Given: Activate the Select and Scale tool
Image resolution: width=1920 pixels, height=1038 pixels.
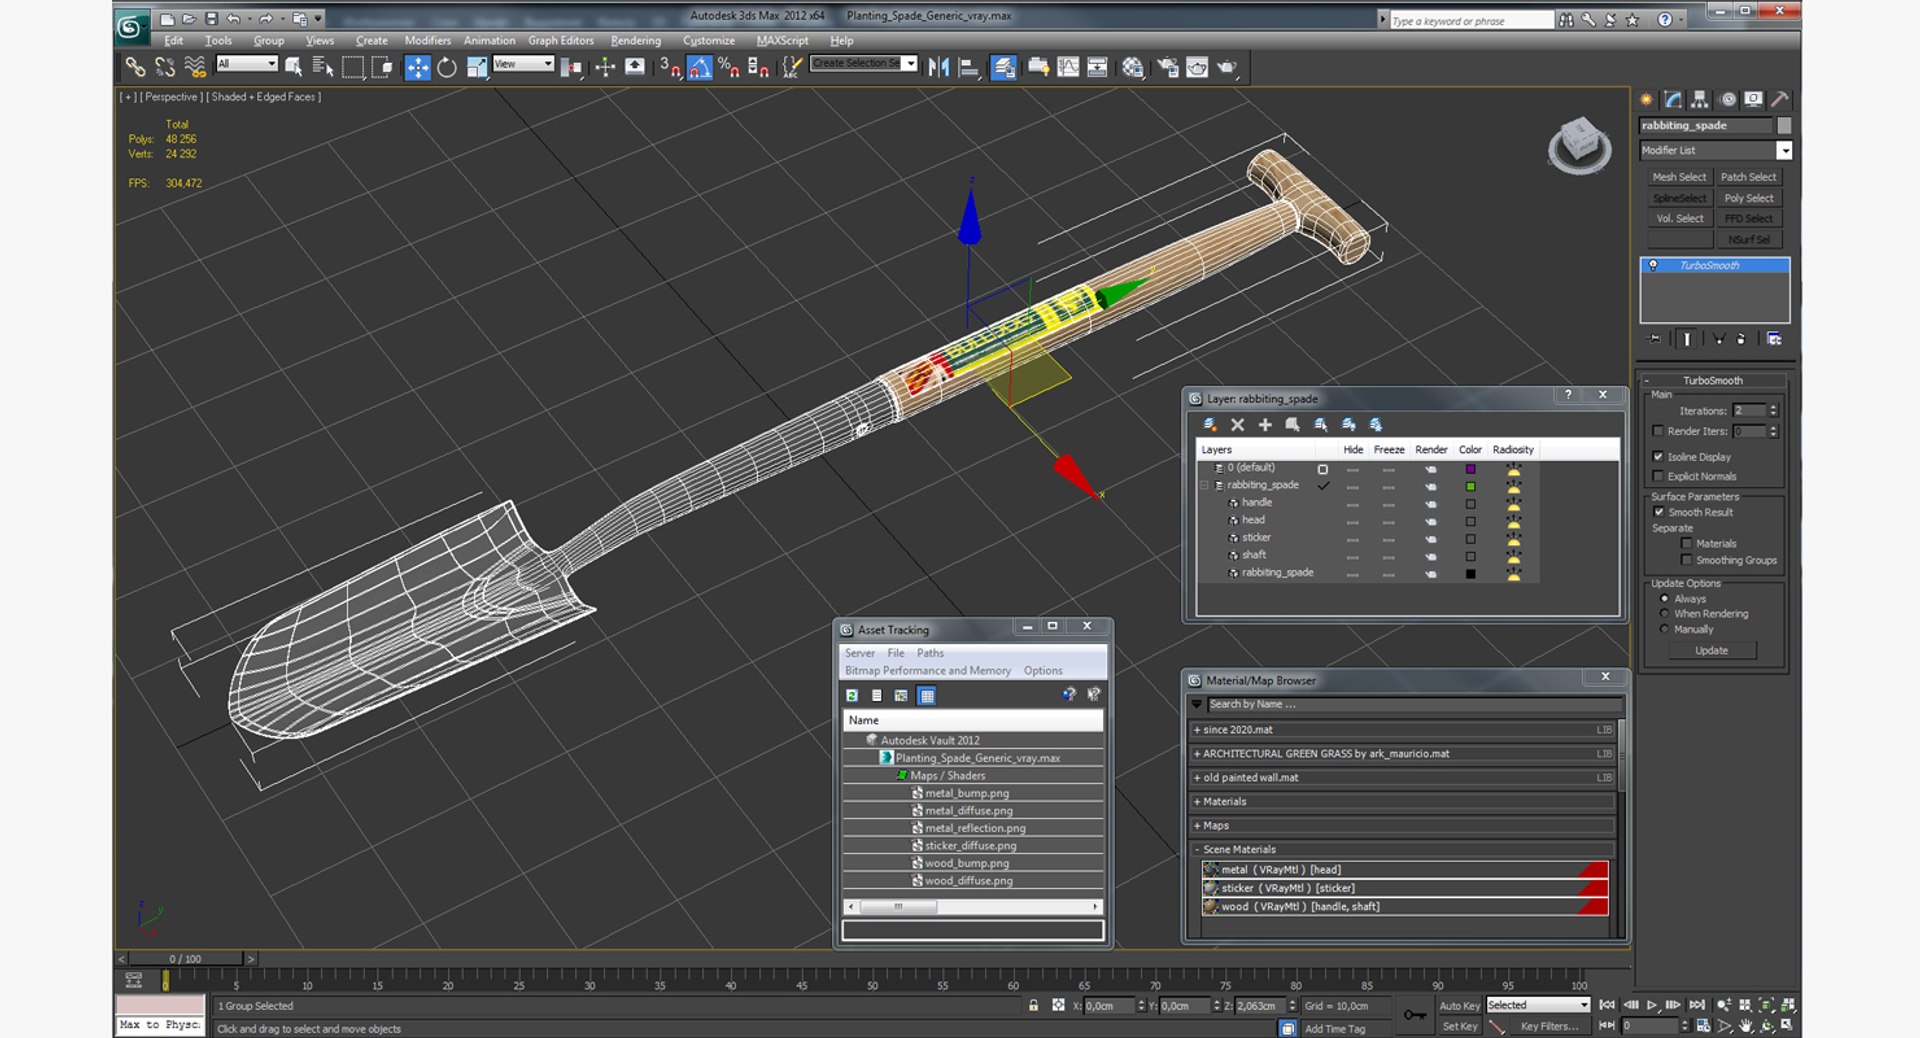Looking at the screenshot, I should (x=477, y=67).
